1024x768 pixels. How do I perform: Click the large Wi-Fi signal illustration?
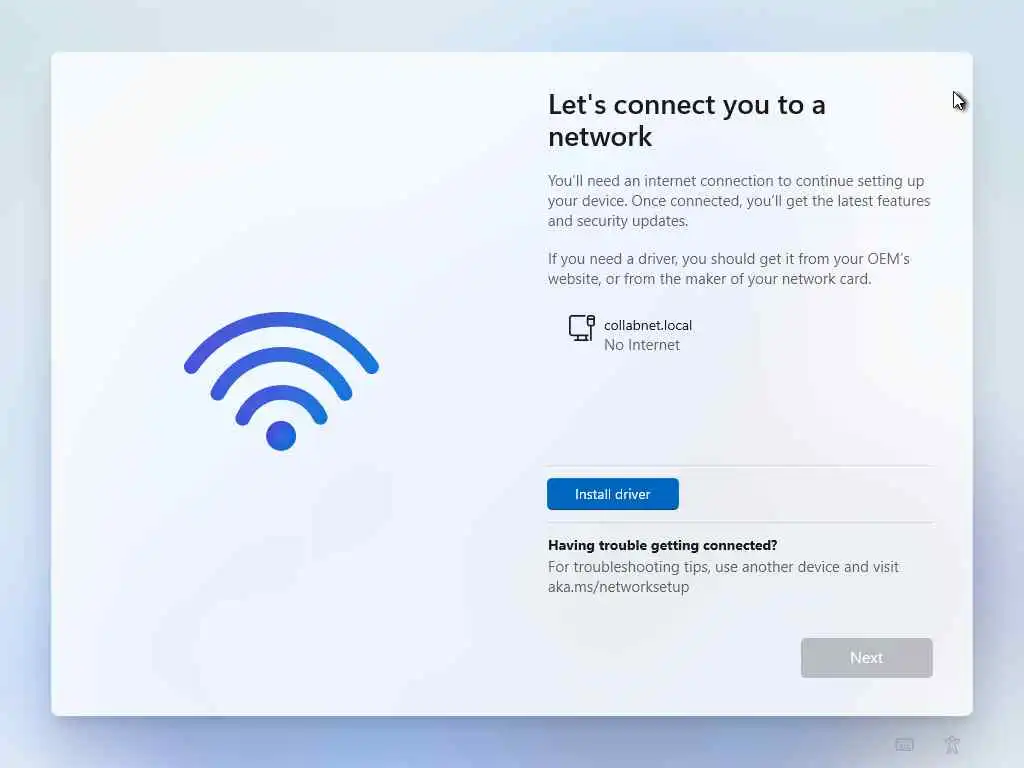point(281,381)
